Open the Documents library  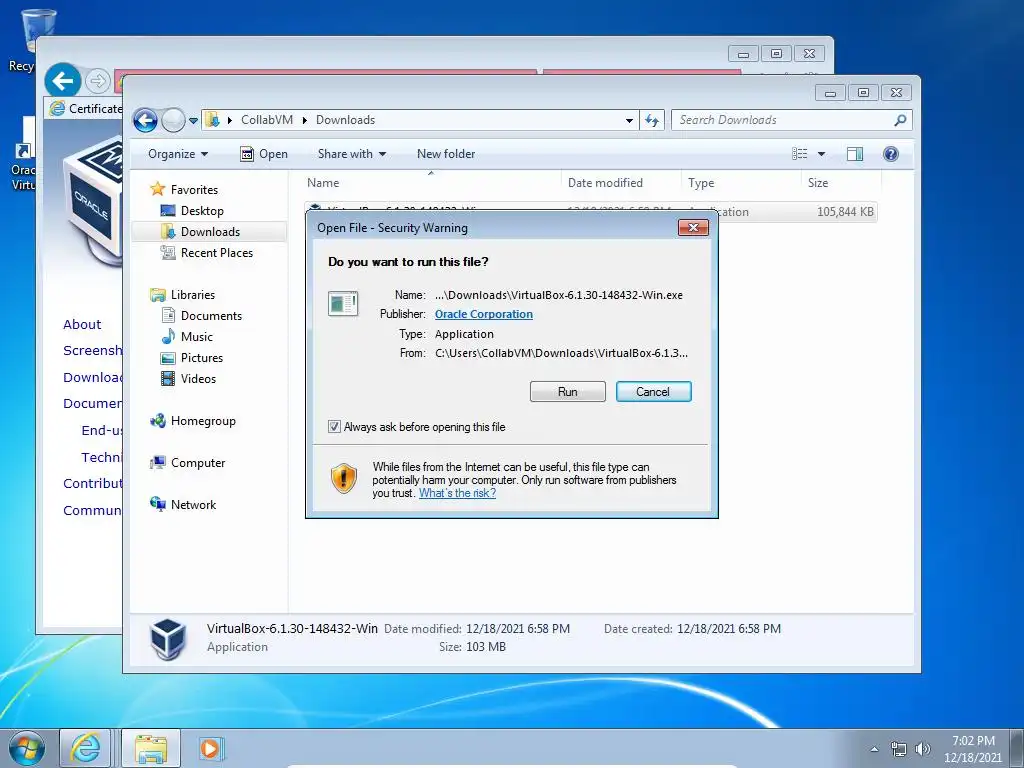coord(211,315)
